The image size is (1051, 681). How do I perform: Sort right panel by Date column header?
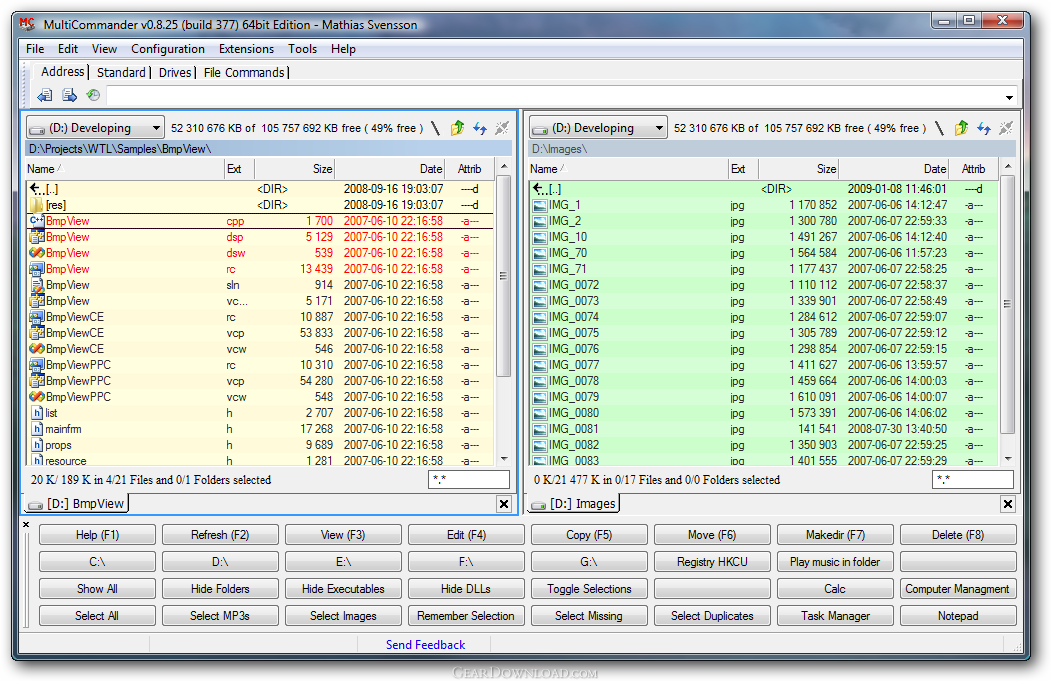tap(895, 169)
